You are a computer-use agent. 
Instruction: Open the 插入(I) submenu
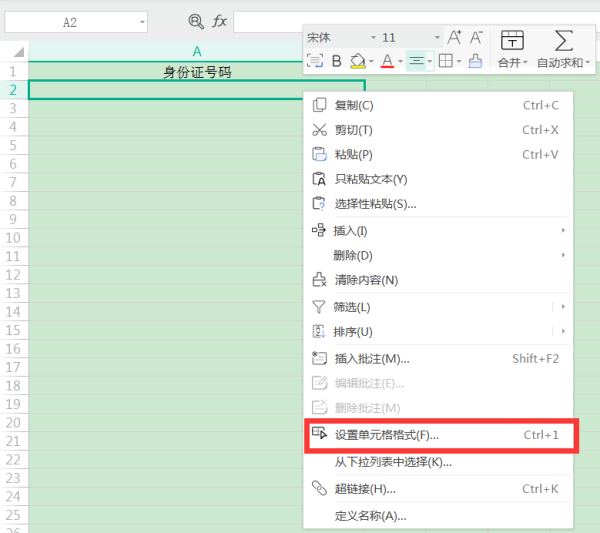click(438, 231)
